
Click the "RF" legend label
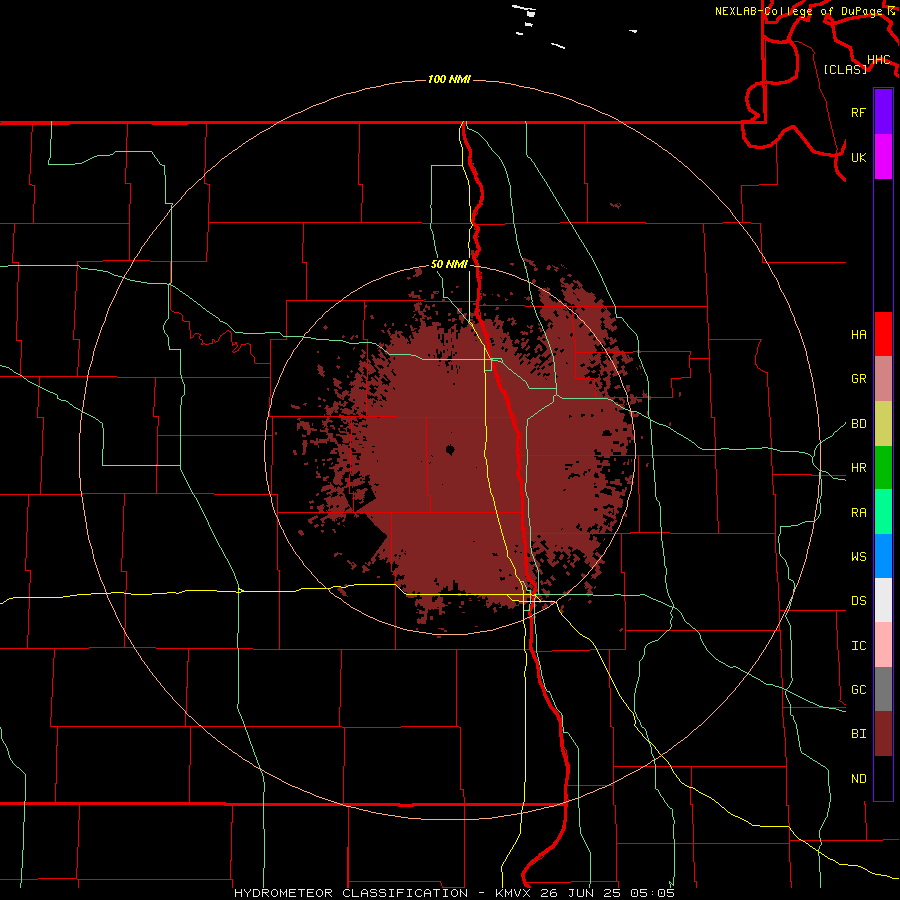pos(858,113)
